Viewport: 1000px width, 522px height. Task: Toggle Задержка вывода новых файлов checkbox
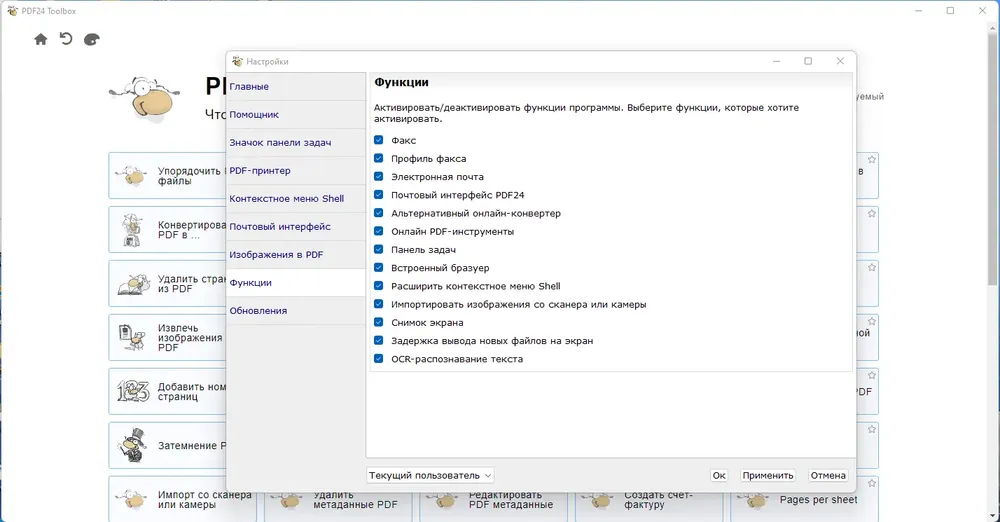point(379,340)
